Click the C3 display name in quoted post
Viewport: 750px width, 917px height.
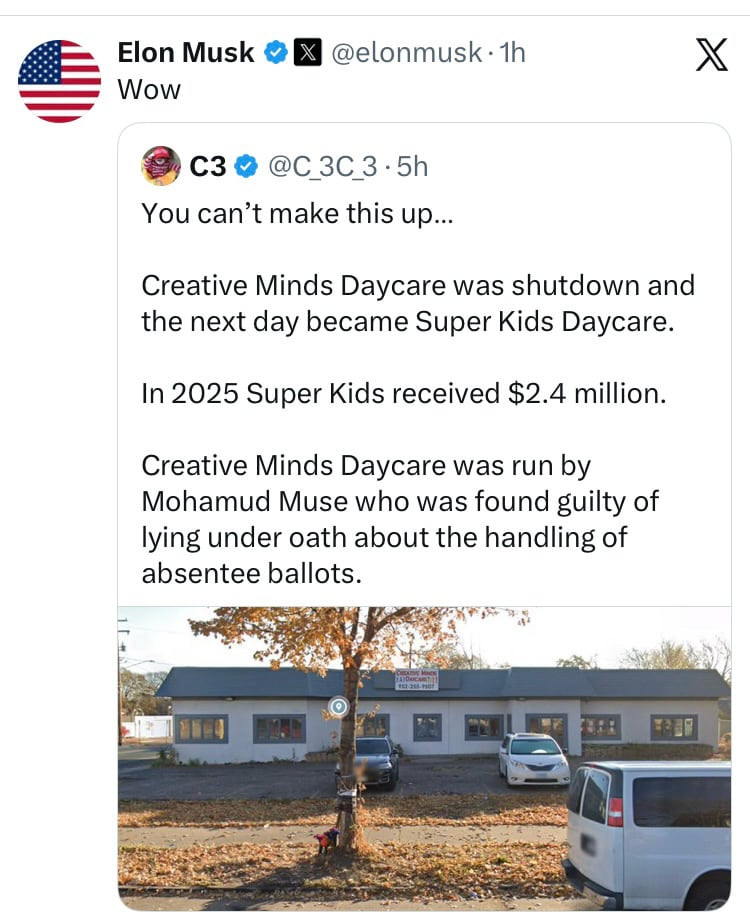[x=208, y=167]
